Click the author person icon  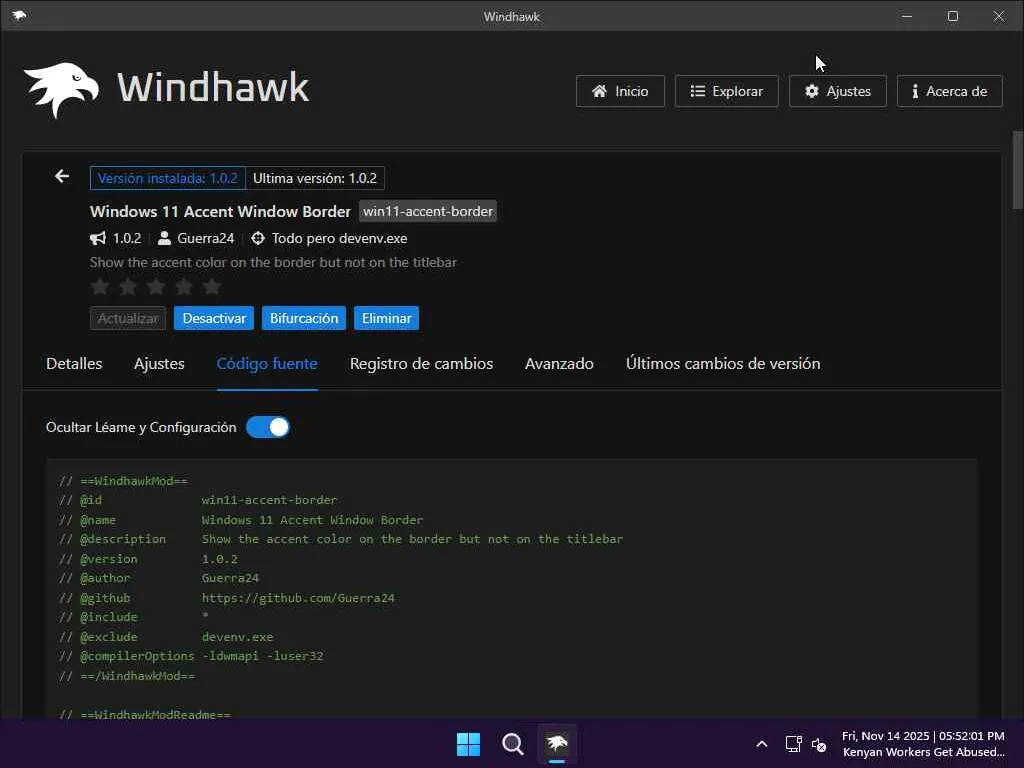(x=165, y=238)
